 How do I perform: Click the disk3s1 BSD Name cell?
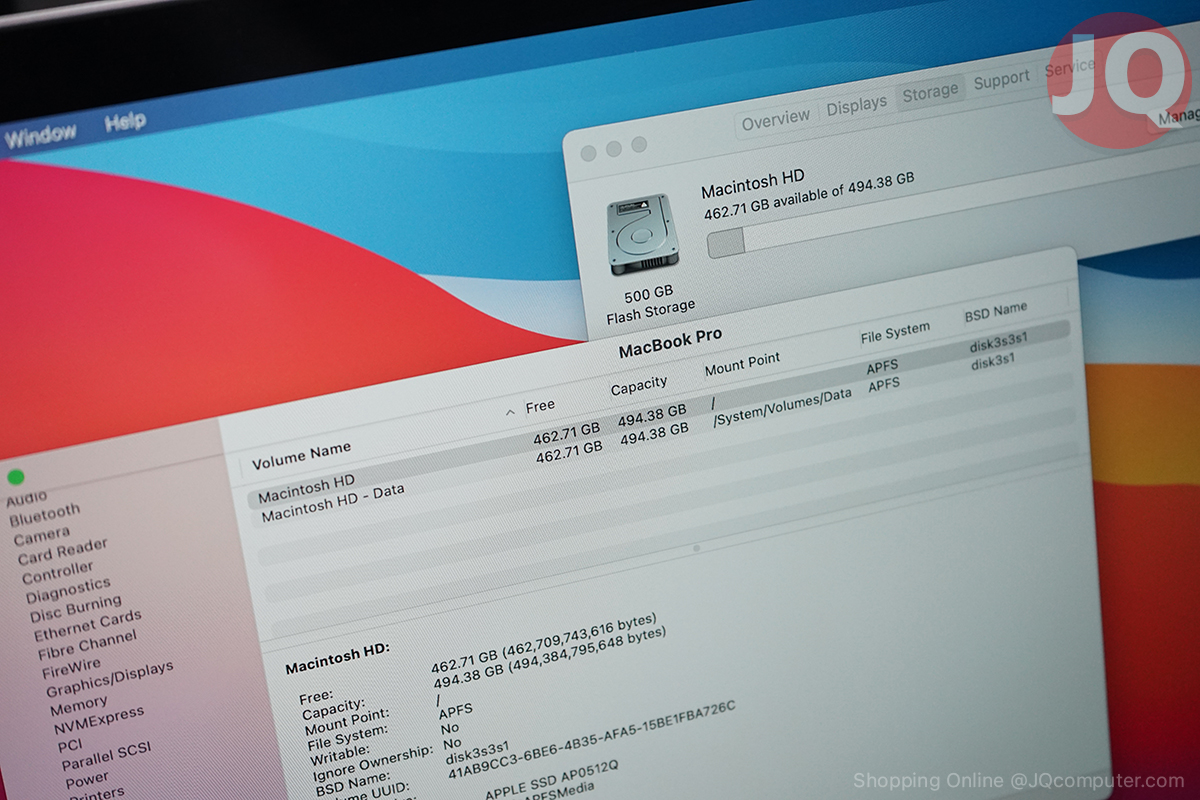(992, 364)
